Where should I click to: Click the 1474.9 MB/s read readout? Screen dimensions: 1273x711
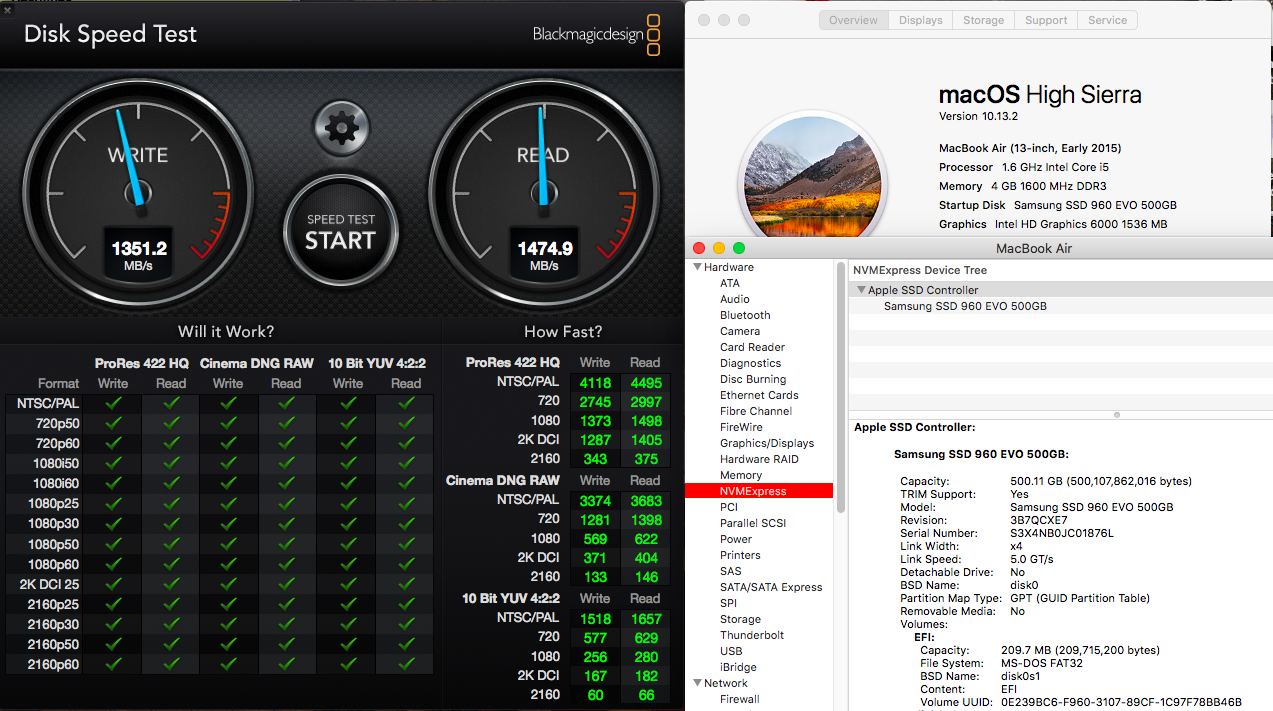coord(544,255)
